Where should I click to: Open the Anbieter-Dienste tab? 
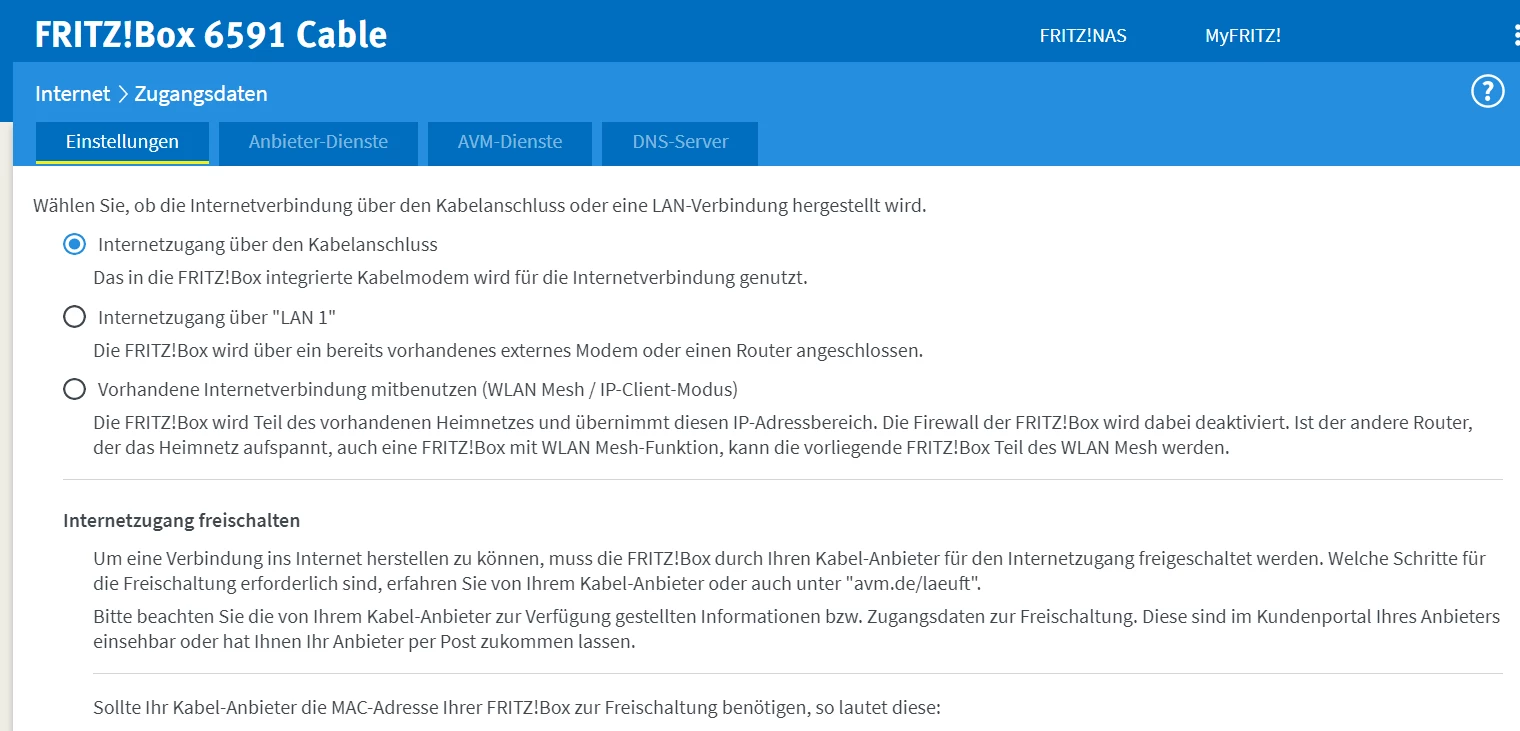pyautogui.click(x=318, y=142)
